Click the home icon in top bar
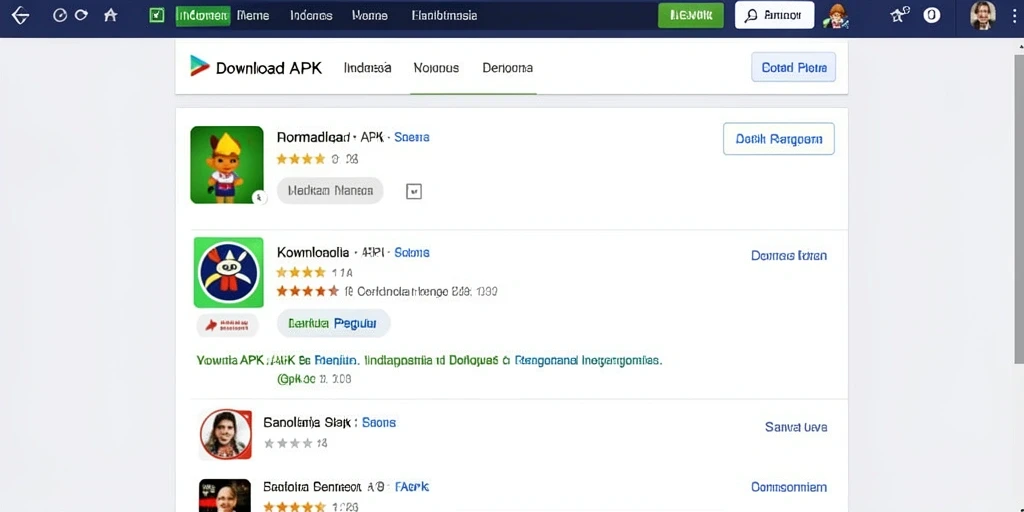Viewport: 1024px width, 512px height. [x=110, y=15]
